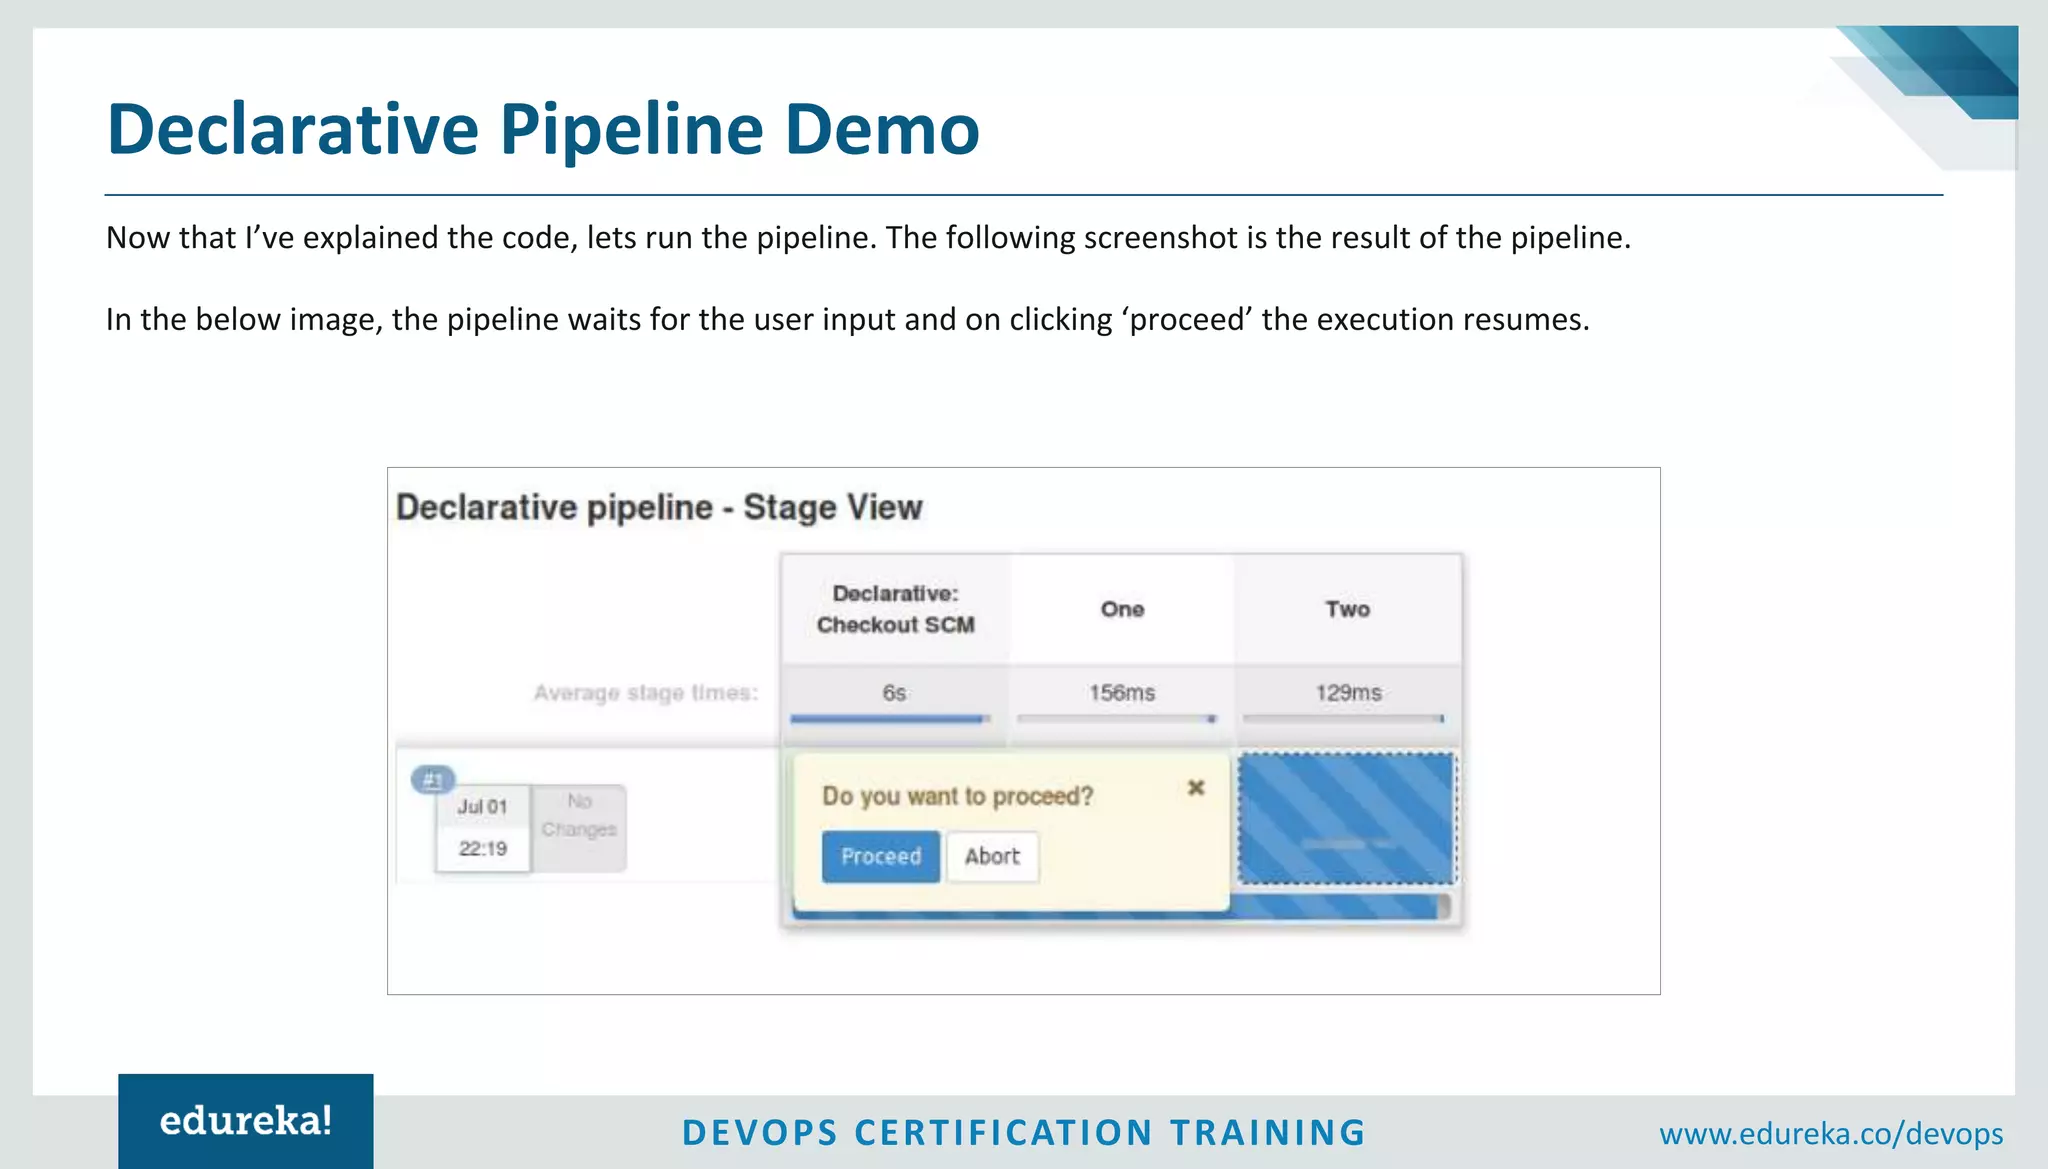Screen dimensions: 2048x1169
Task: Click the 'Average stage times:' label
Action: pyautogui.click(x=646, y=693)
